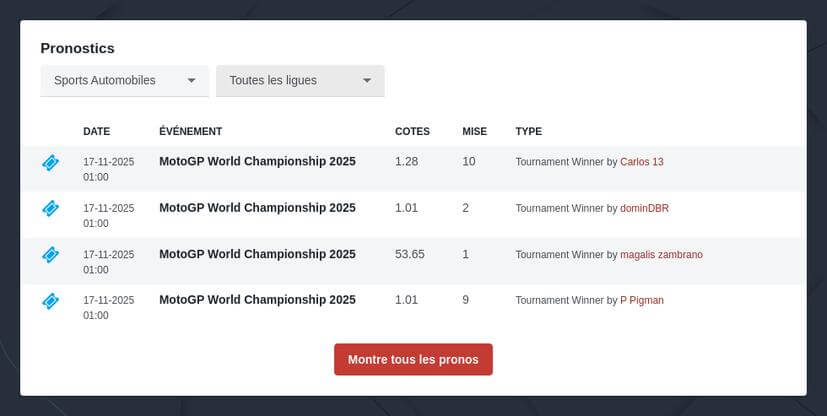Click the Mise column header
Image resolution: width=827 pixels, height=416 pixels.
click(474, 131)
